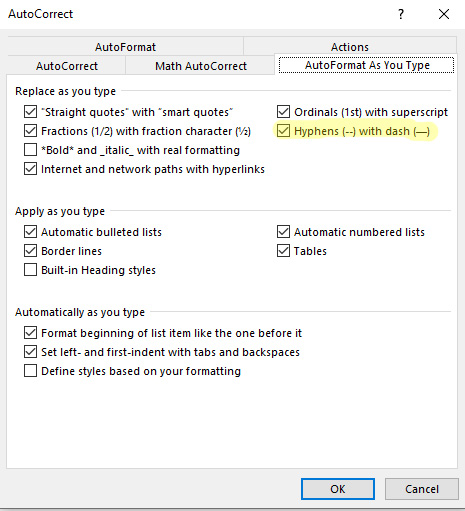Disable Hyphens with dash option

coord(283,131)
